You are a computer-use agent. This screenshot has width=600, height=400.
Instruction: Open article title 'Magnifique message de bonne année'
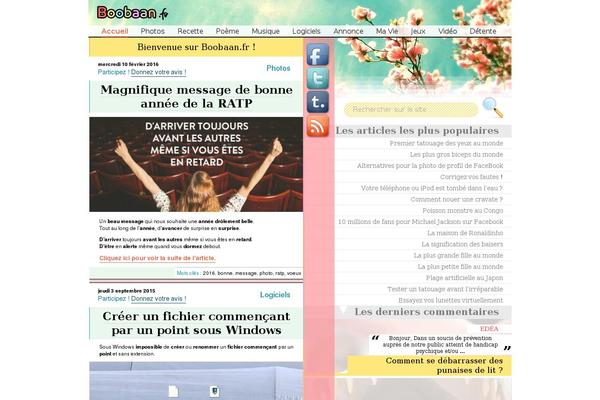(196, 96)
